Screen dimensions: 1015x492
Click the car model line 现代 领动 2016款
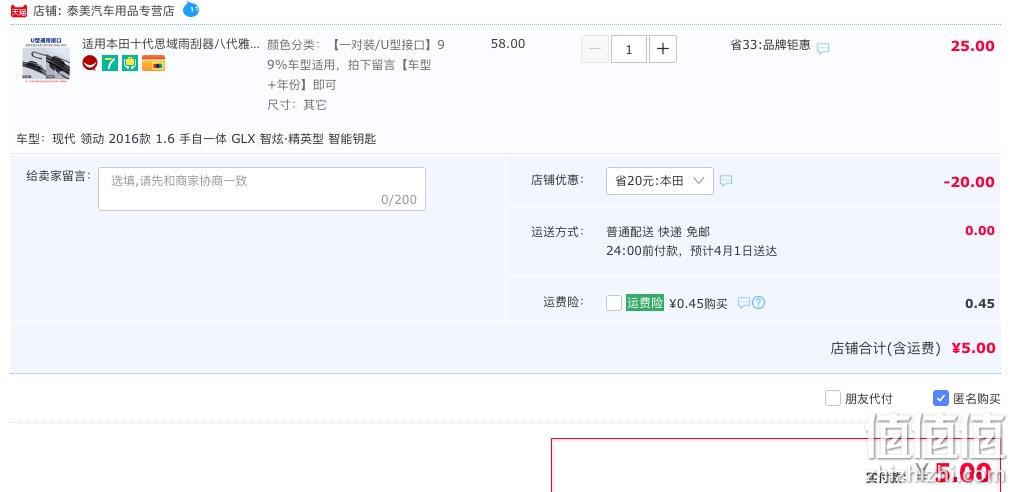coord(196,139)
